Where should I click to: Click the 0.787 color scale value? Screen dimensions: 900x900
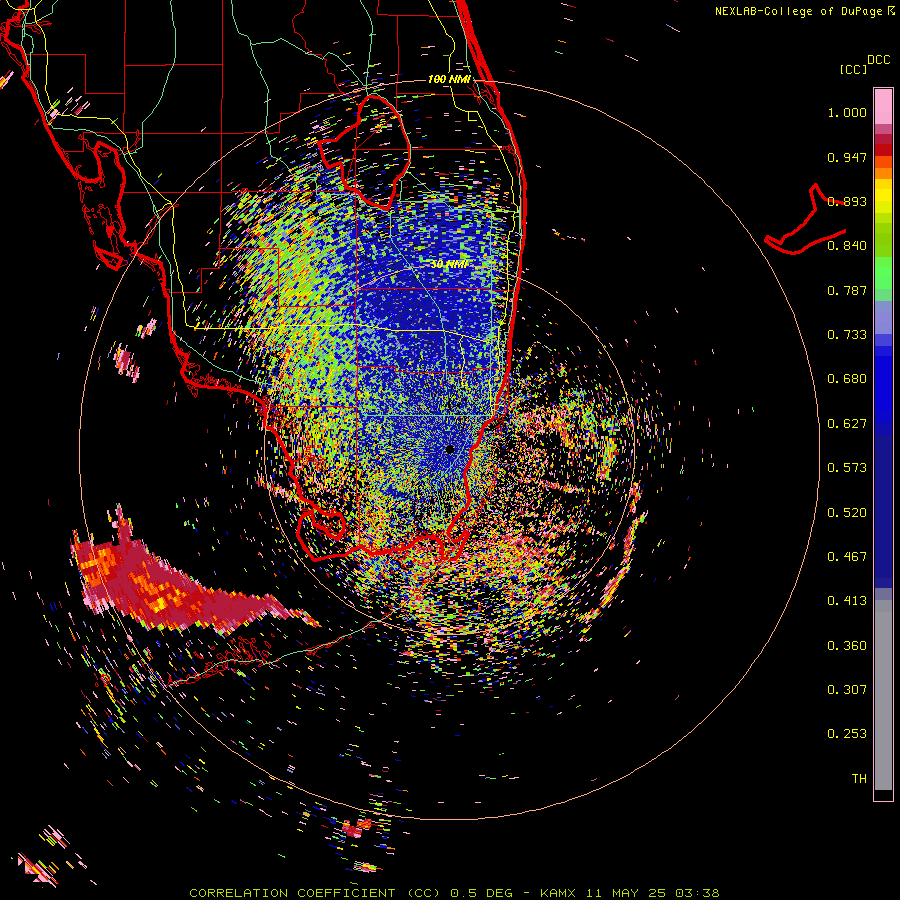(847, 290)
